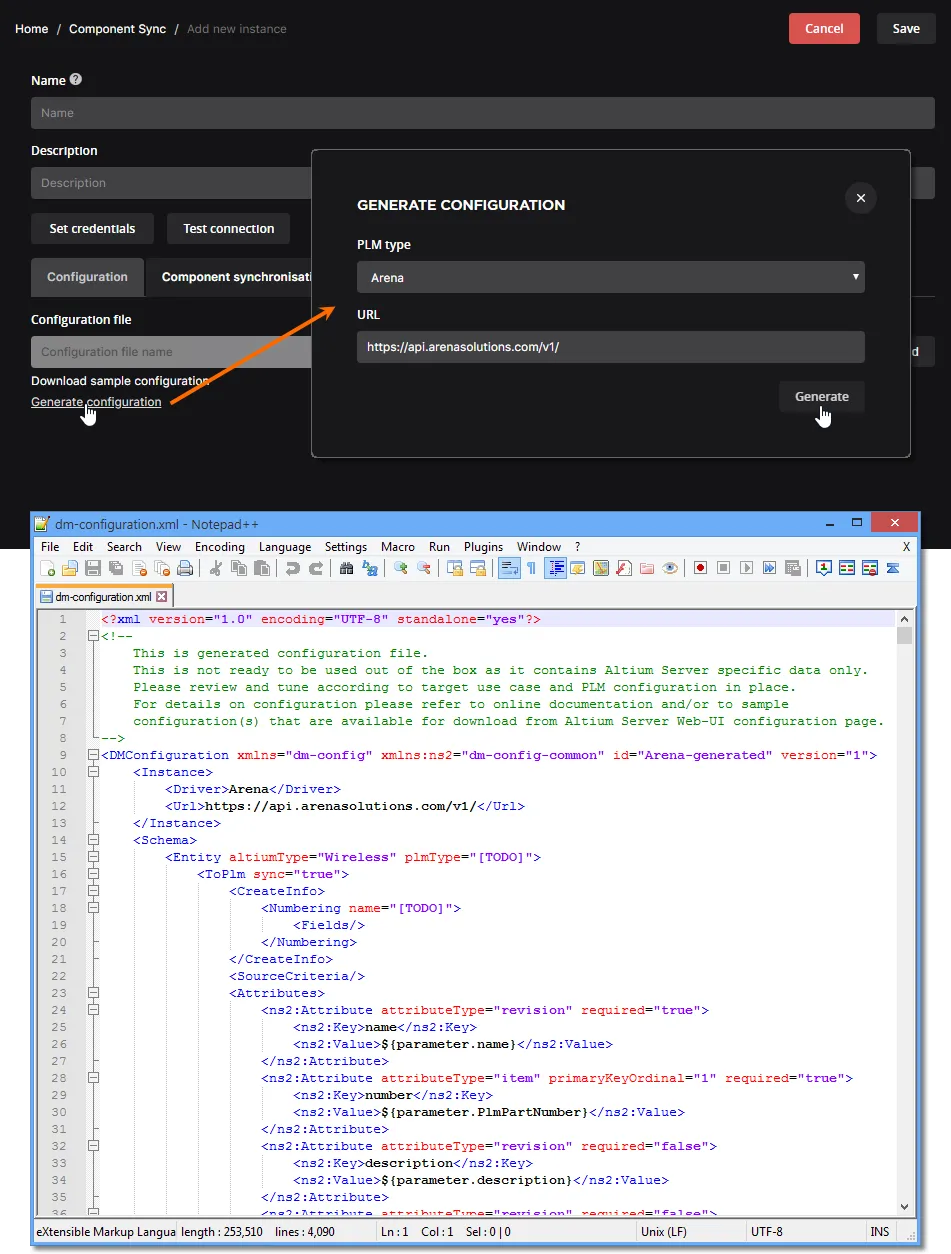This screenshot has width=951, height=1254.
Task: Click the red Cancel button
Action: point(824,28)
